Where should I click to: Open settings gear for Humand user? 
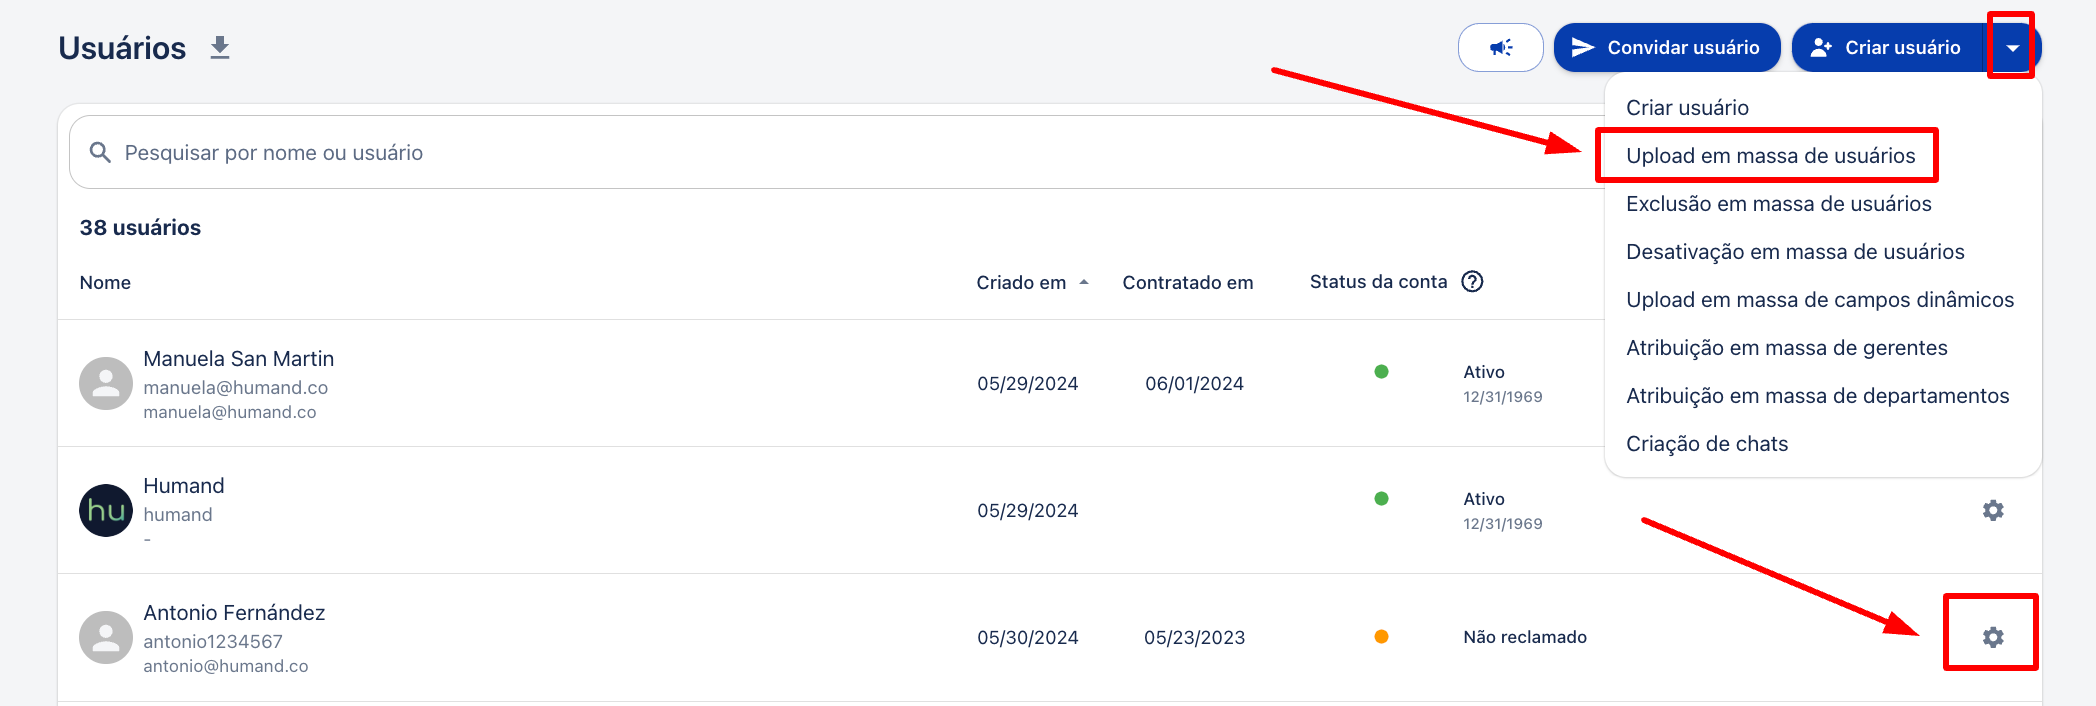pos(1992,510)
